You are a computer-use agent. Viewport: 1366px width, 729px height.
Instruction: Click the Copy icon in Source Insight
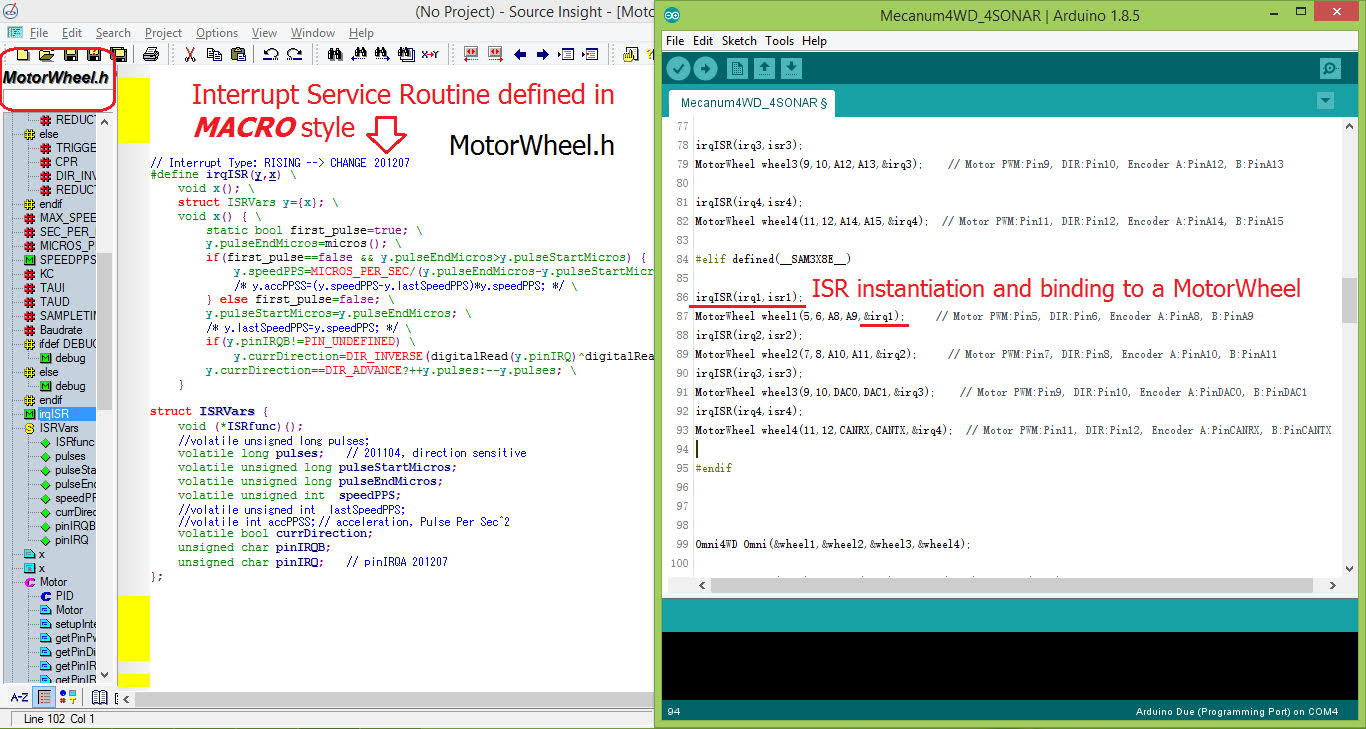point(214,55)
